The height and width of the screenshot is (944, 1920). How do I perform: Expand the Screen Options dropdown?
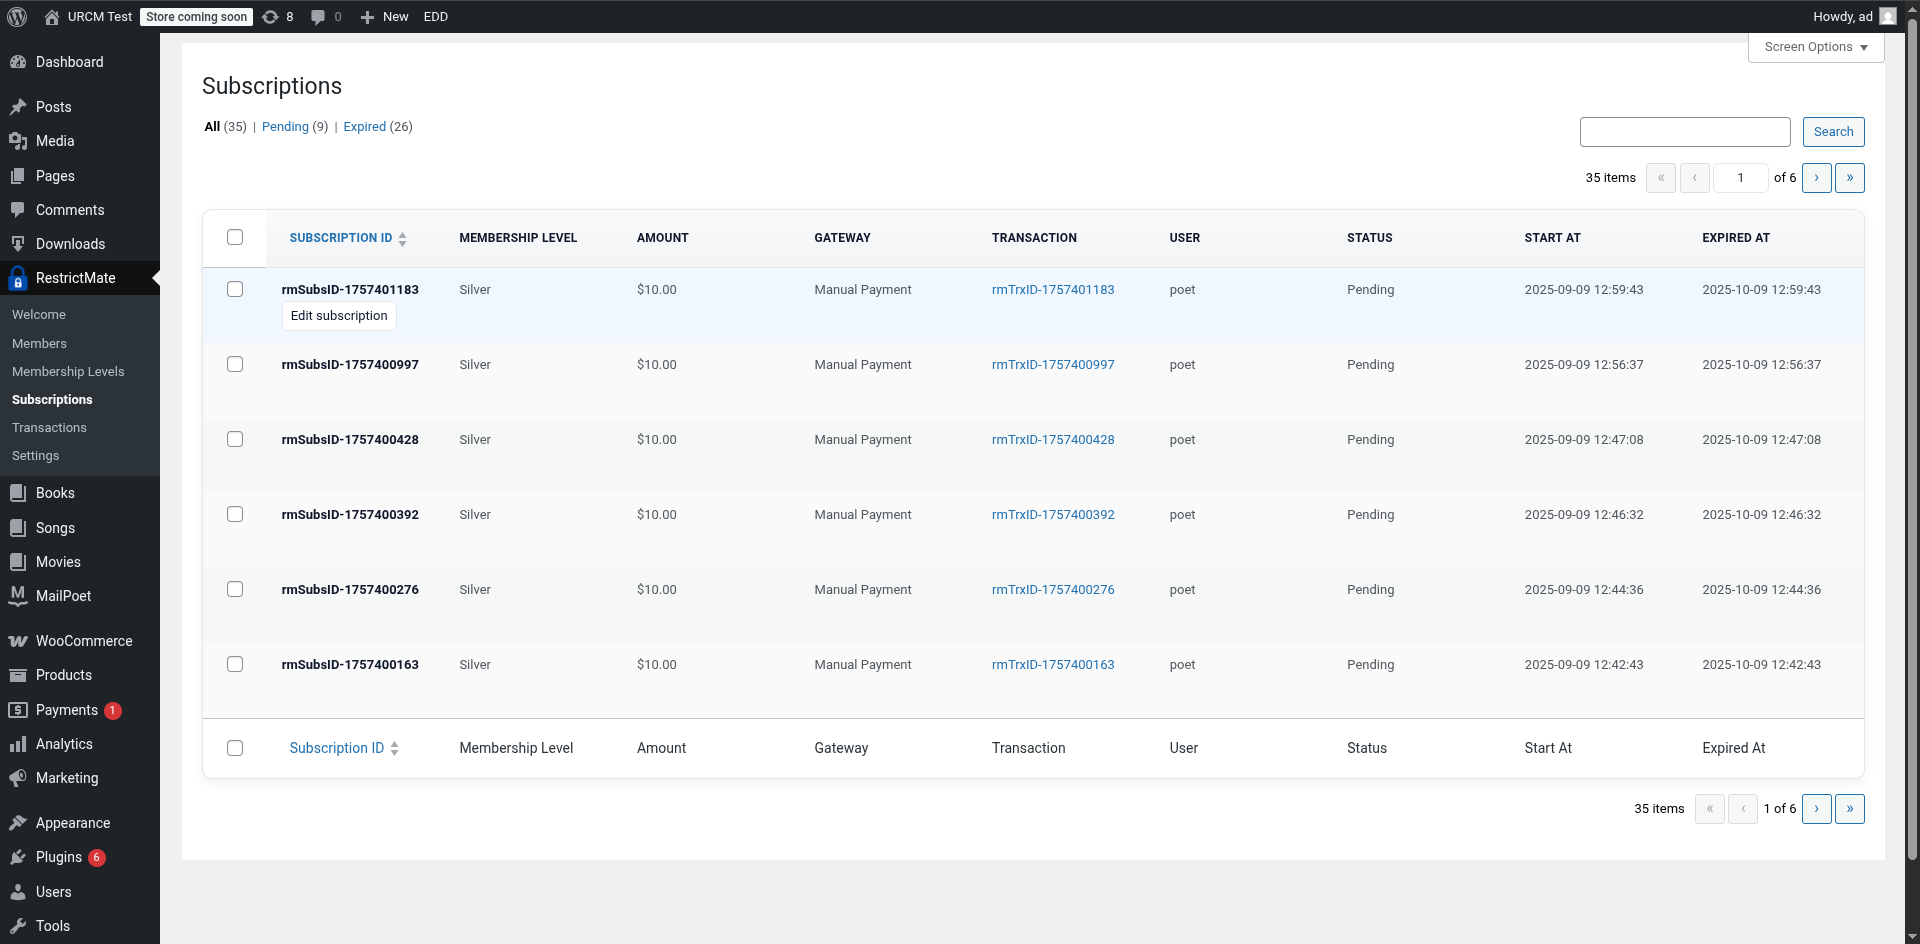(1816, 47)
